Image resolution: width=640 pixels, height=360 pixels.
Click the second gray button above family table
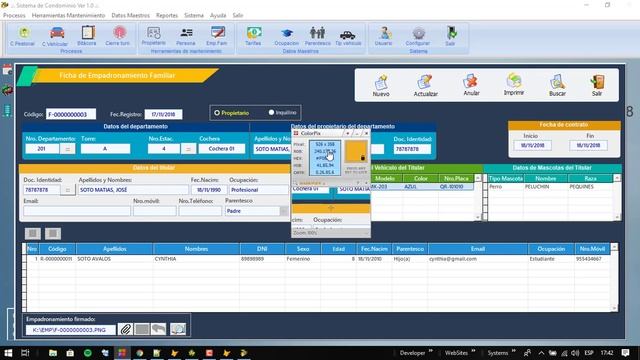[53, 233]
